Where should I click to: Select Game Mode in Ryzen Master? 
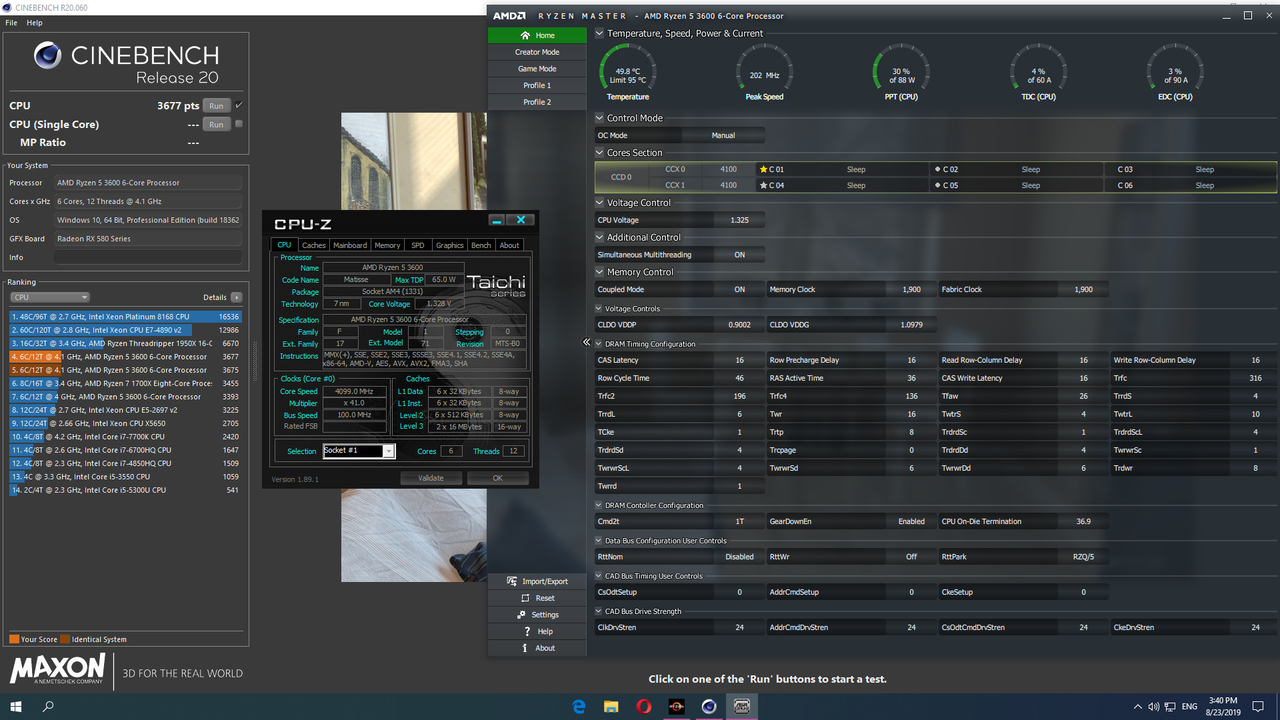(x=537, y=69)
